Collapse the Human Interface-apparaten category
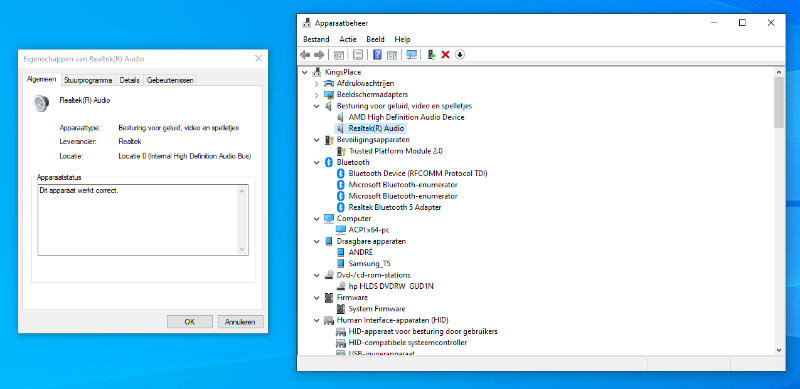Image resolution: width=800 pixels, height=389 pixels. pyautogui.click(x=316, y=320)
